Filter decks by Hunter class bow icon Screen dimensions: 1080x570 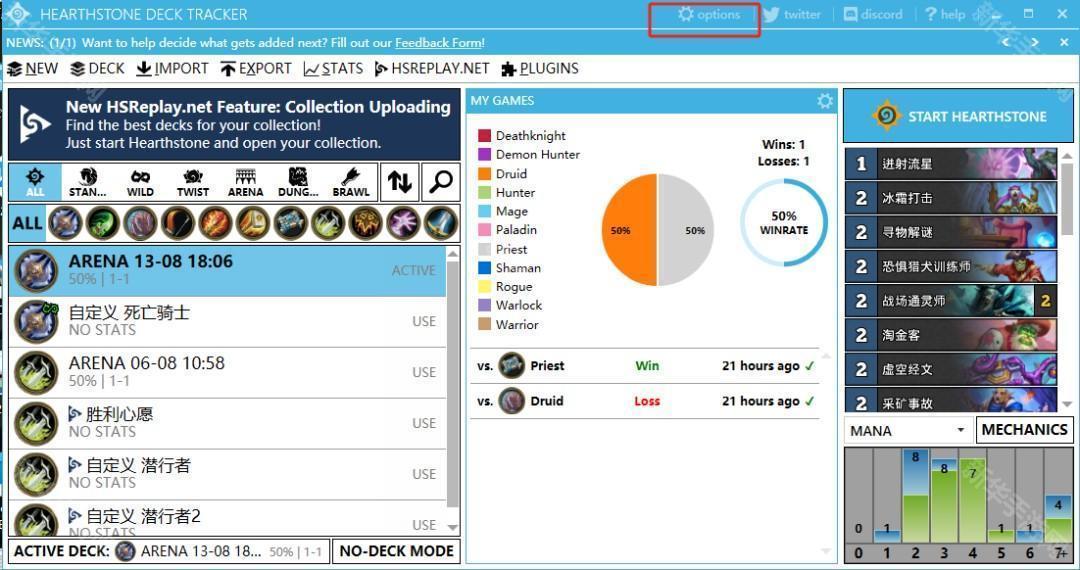coord(177,223)
